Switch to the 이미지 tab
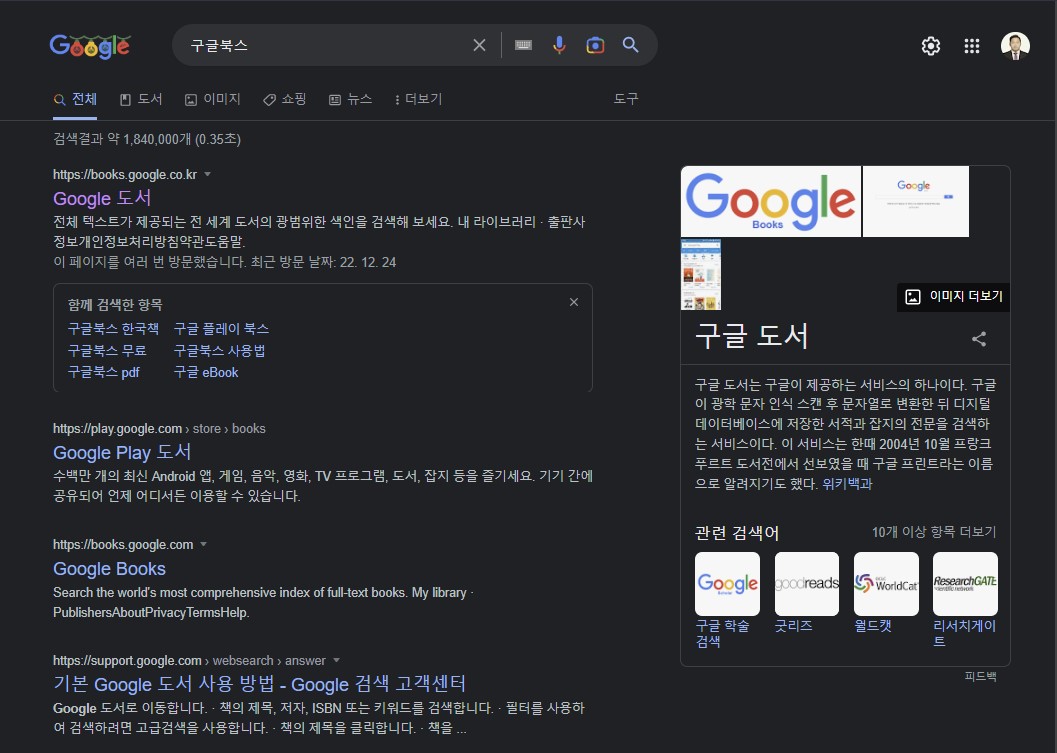Viewport: 1057px width, 753px height. (x=212, y=99)
